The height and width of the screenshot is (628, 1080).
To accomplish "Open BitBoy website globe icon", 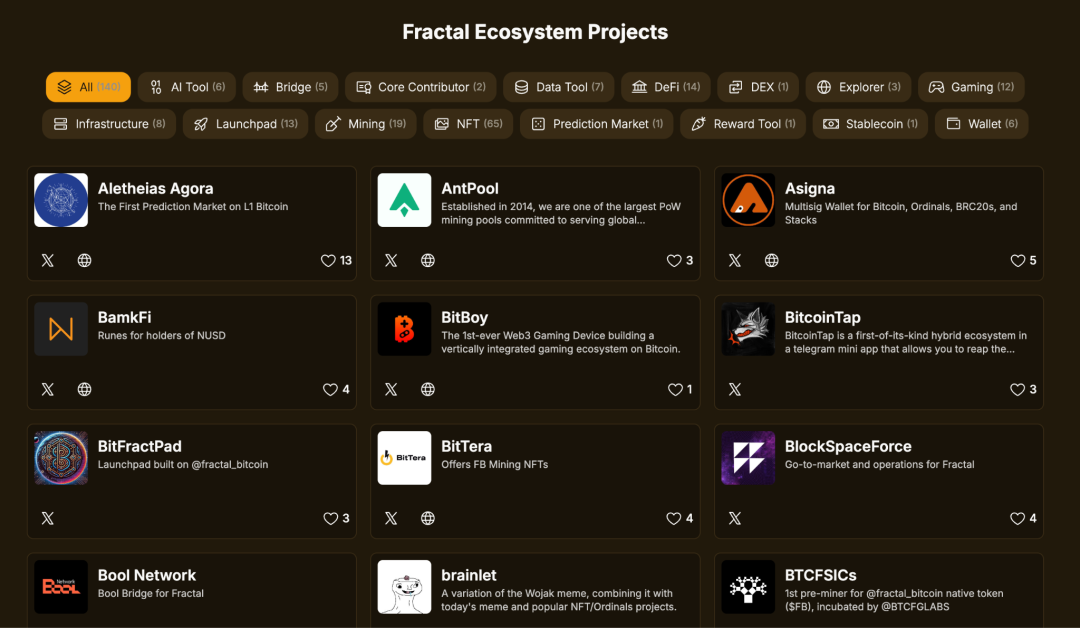I will pyautogui.click(x=428, y=389).
